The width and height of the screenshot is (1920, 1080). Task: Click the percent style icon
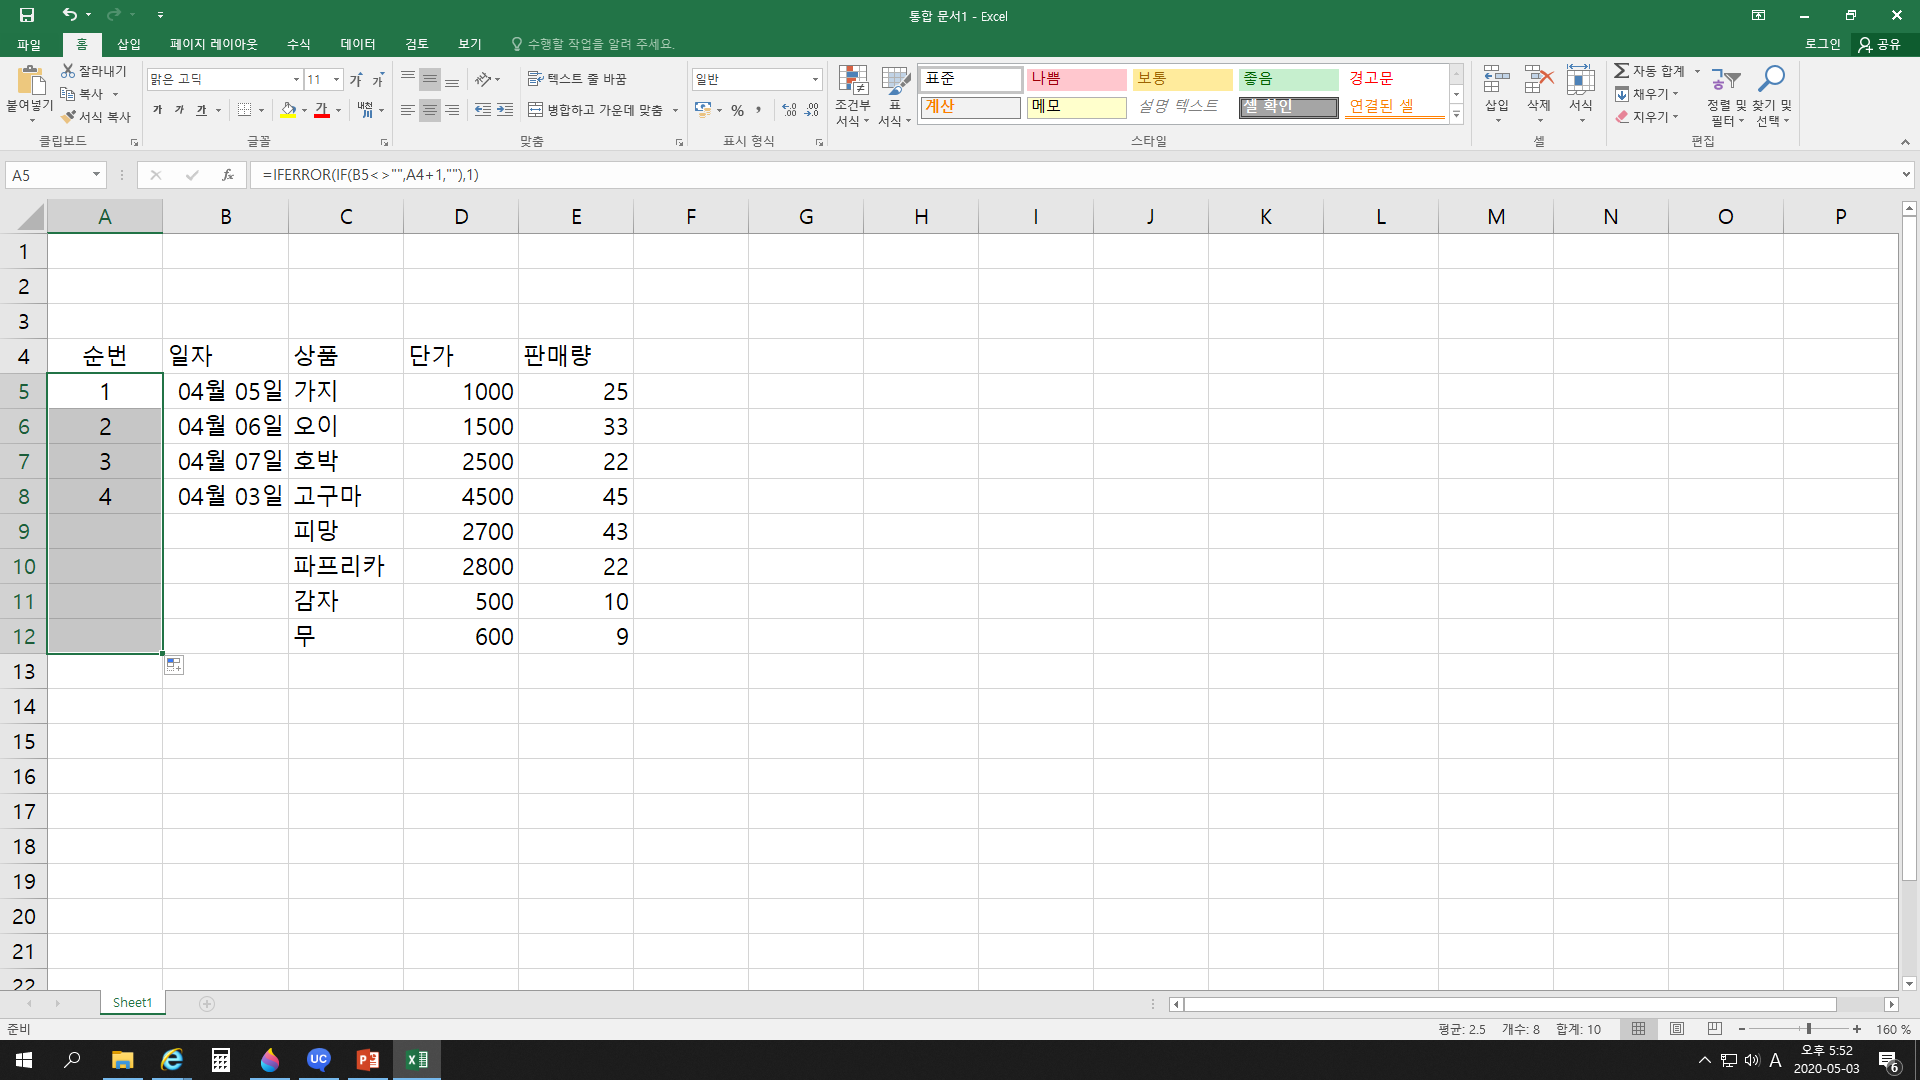tap(737, 110)
